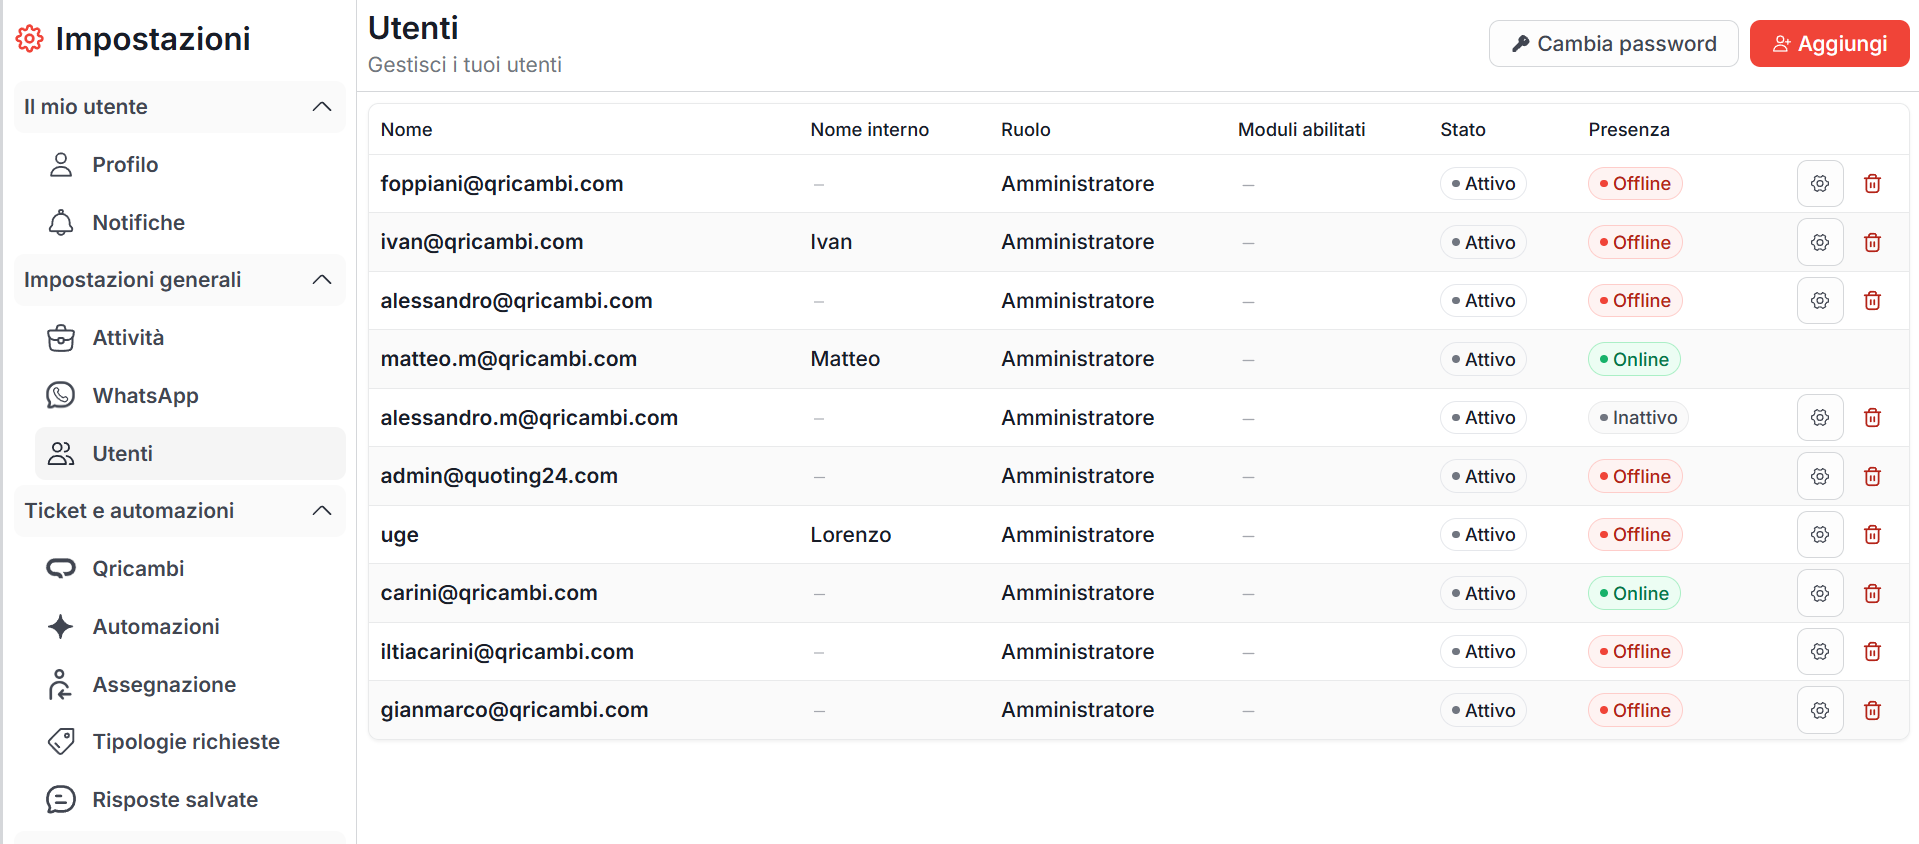Open Risposte salvate in sidebar
Viewport: 1919px width, 844px height.
tap(175, 800)
